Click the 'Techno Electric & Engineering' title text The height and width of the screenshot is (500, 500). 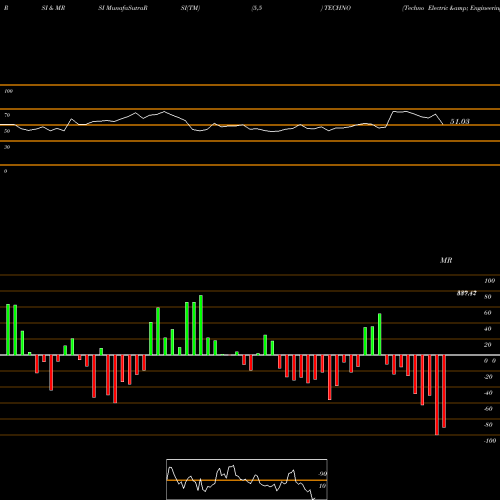(x=451, y=8)
